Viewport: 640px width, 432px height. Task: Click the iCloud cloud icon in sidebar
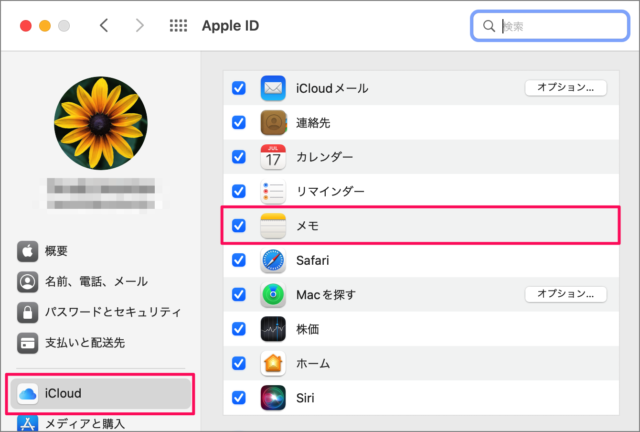click(x=27, y=394)
